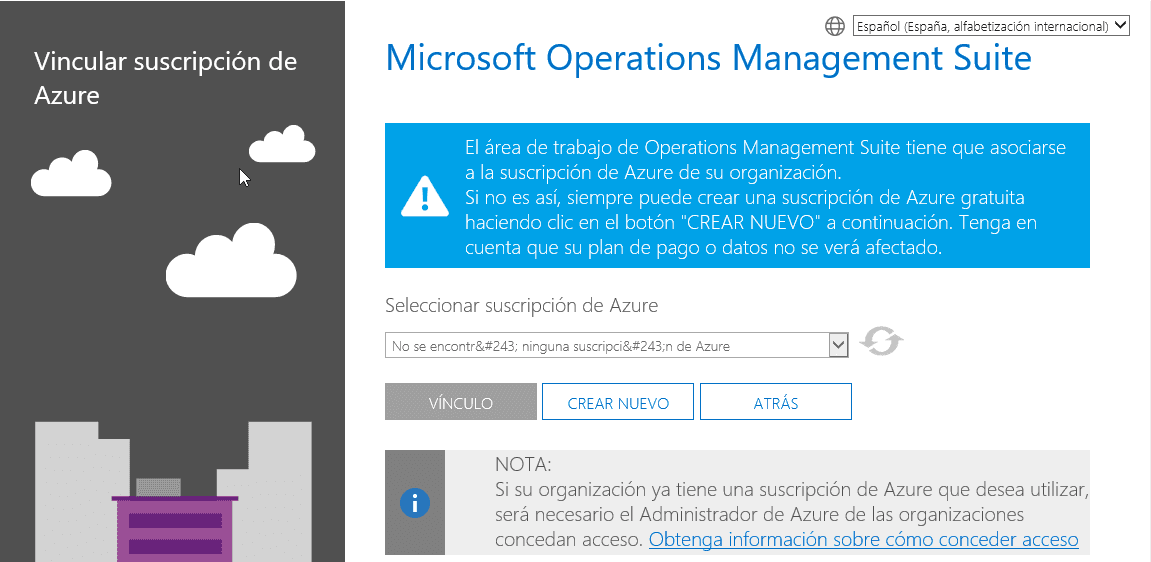This screenshot has height=562, width=1151.
Task: Click the Seleccionar suscripción de Azure label
Action: click(521, 305)
